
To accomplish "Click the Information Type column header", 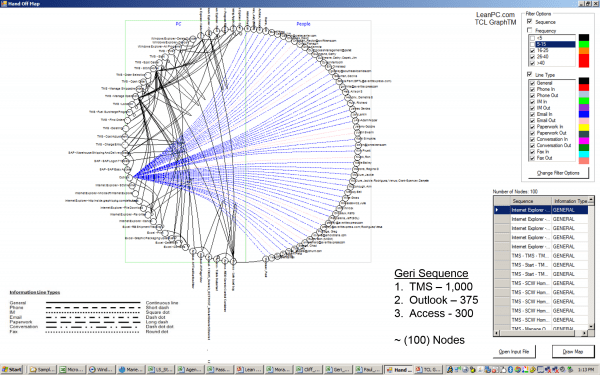I will [570, 201].
